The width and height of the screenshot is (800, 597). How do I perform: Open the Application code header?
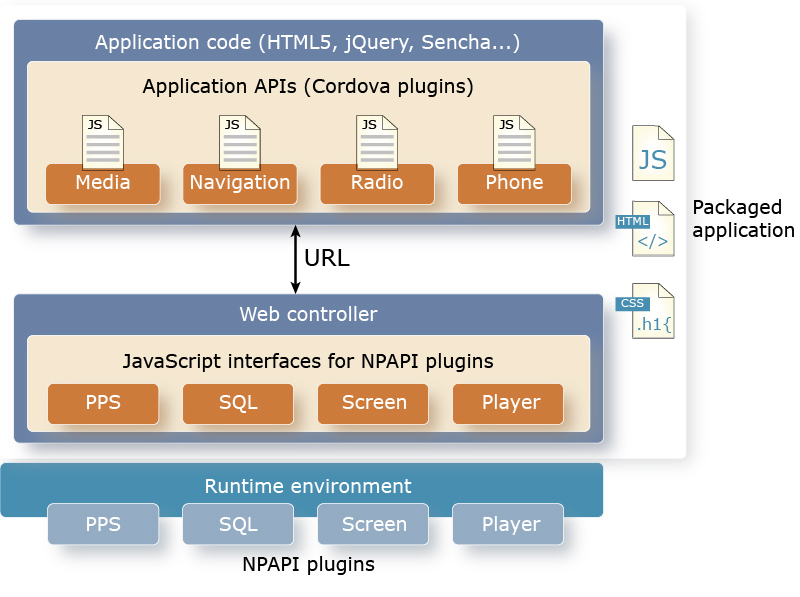click(307, 42)
